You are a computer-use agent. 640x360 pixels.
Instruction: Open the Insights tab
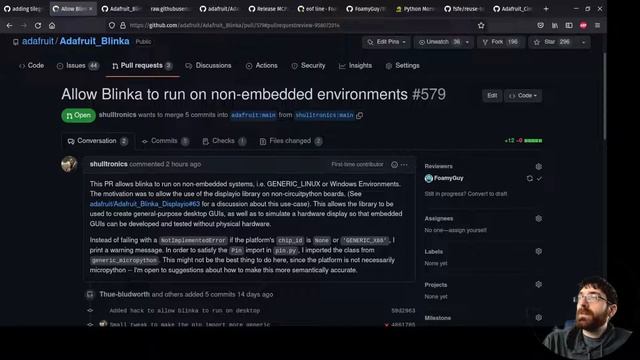coord(356,66)
